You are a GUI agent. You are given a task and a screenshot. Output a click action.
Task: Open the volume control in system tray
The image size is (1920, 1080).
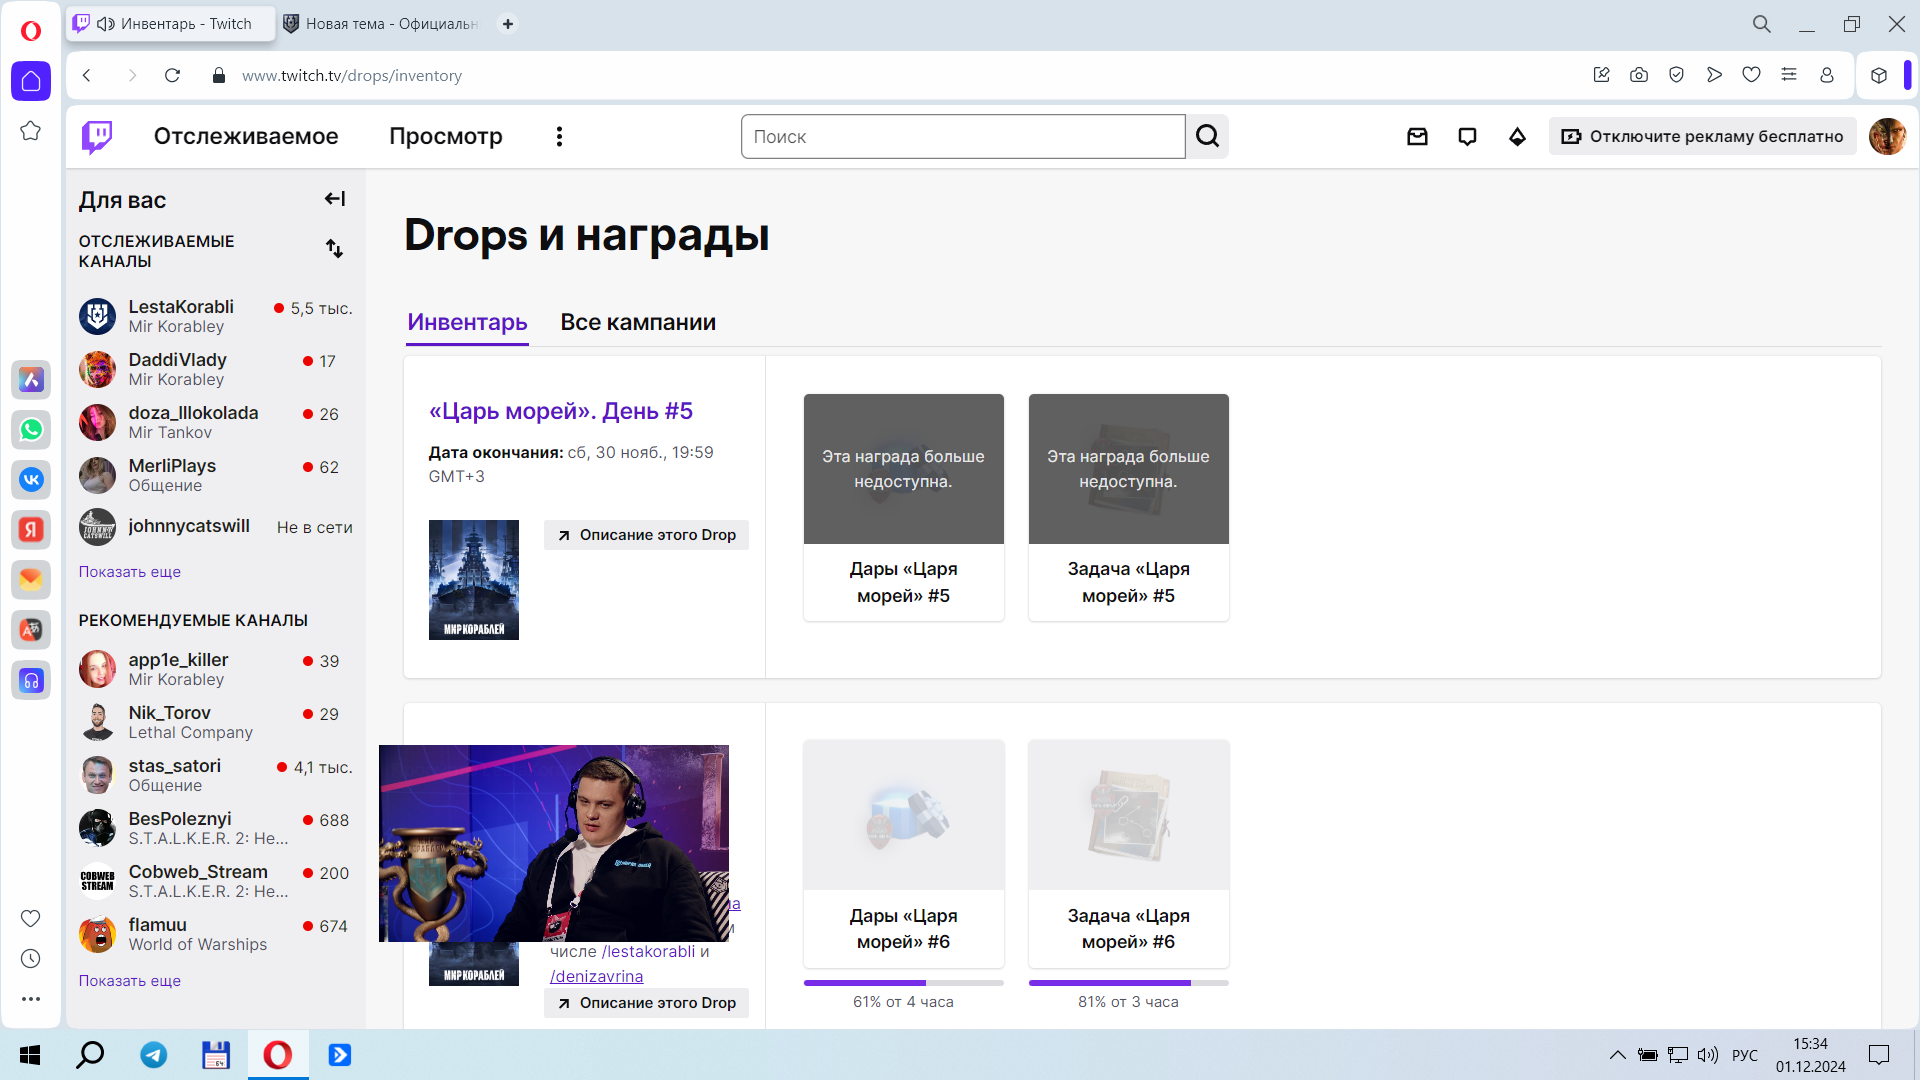1708,1055
